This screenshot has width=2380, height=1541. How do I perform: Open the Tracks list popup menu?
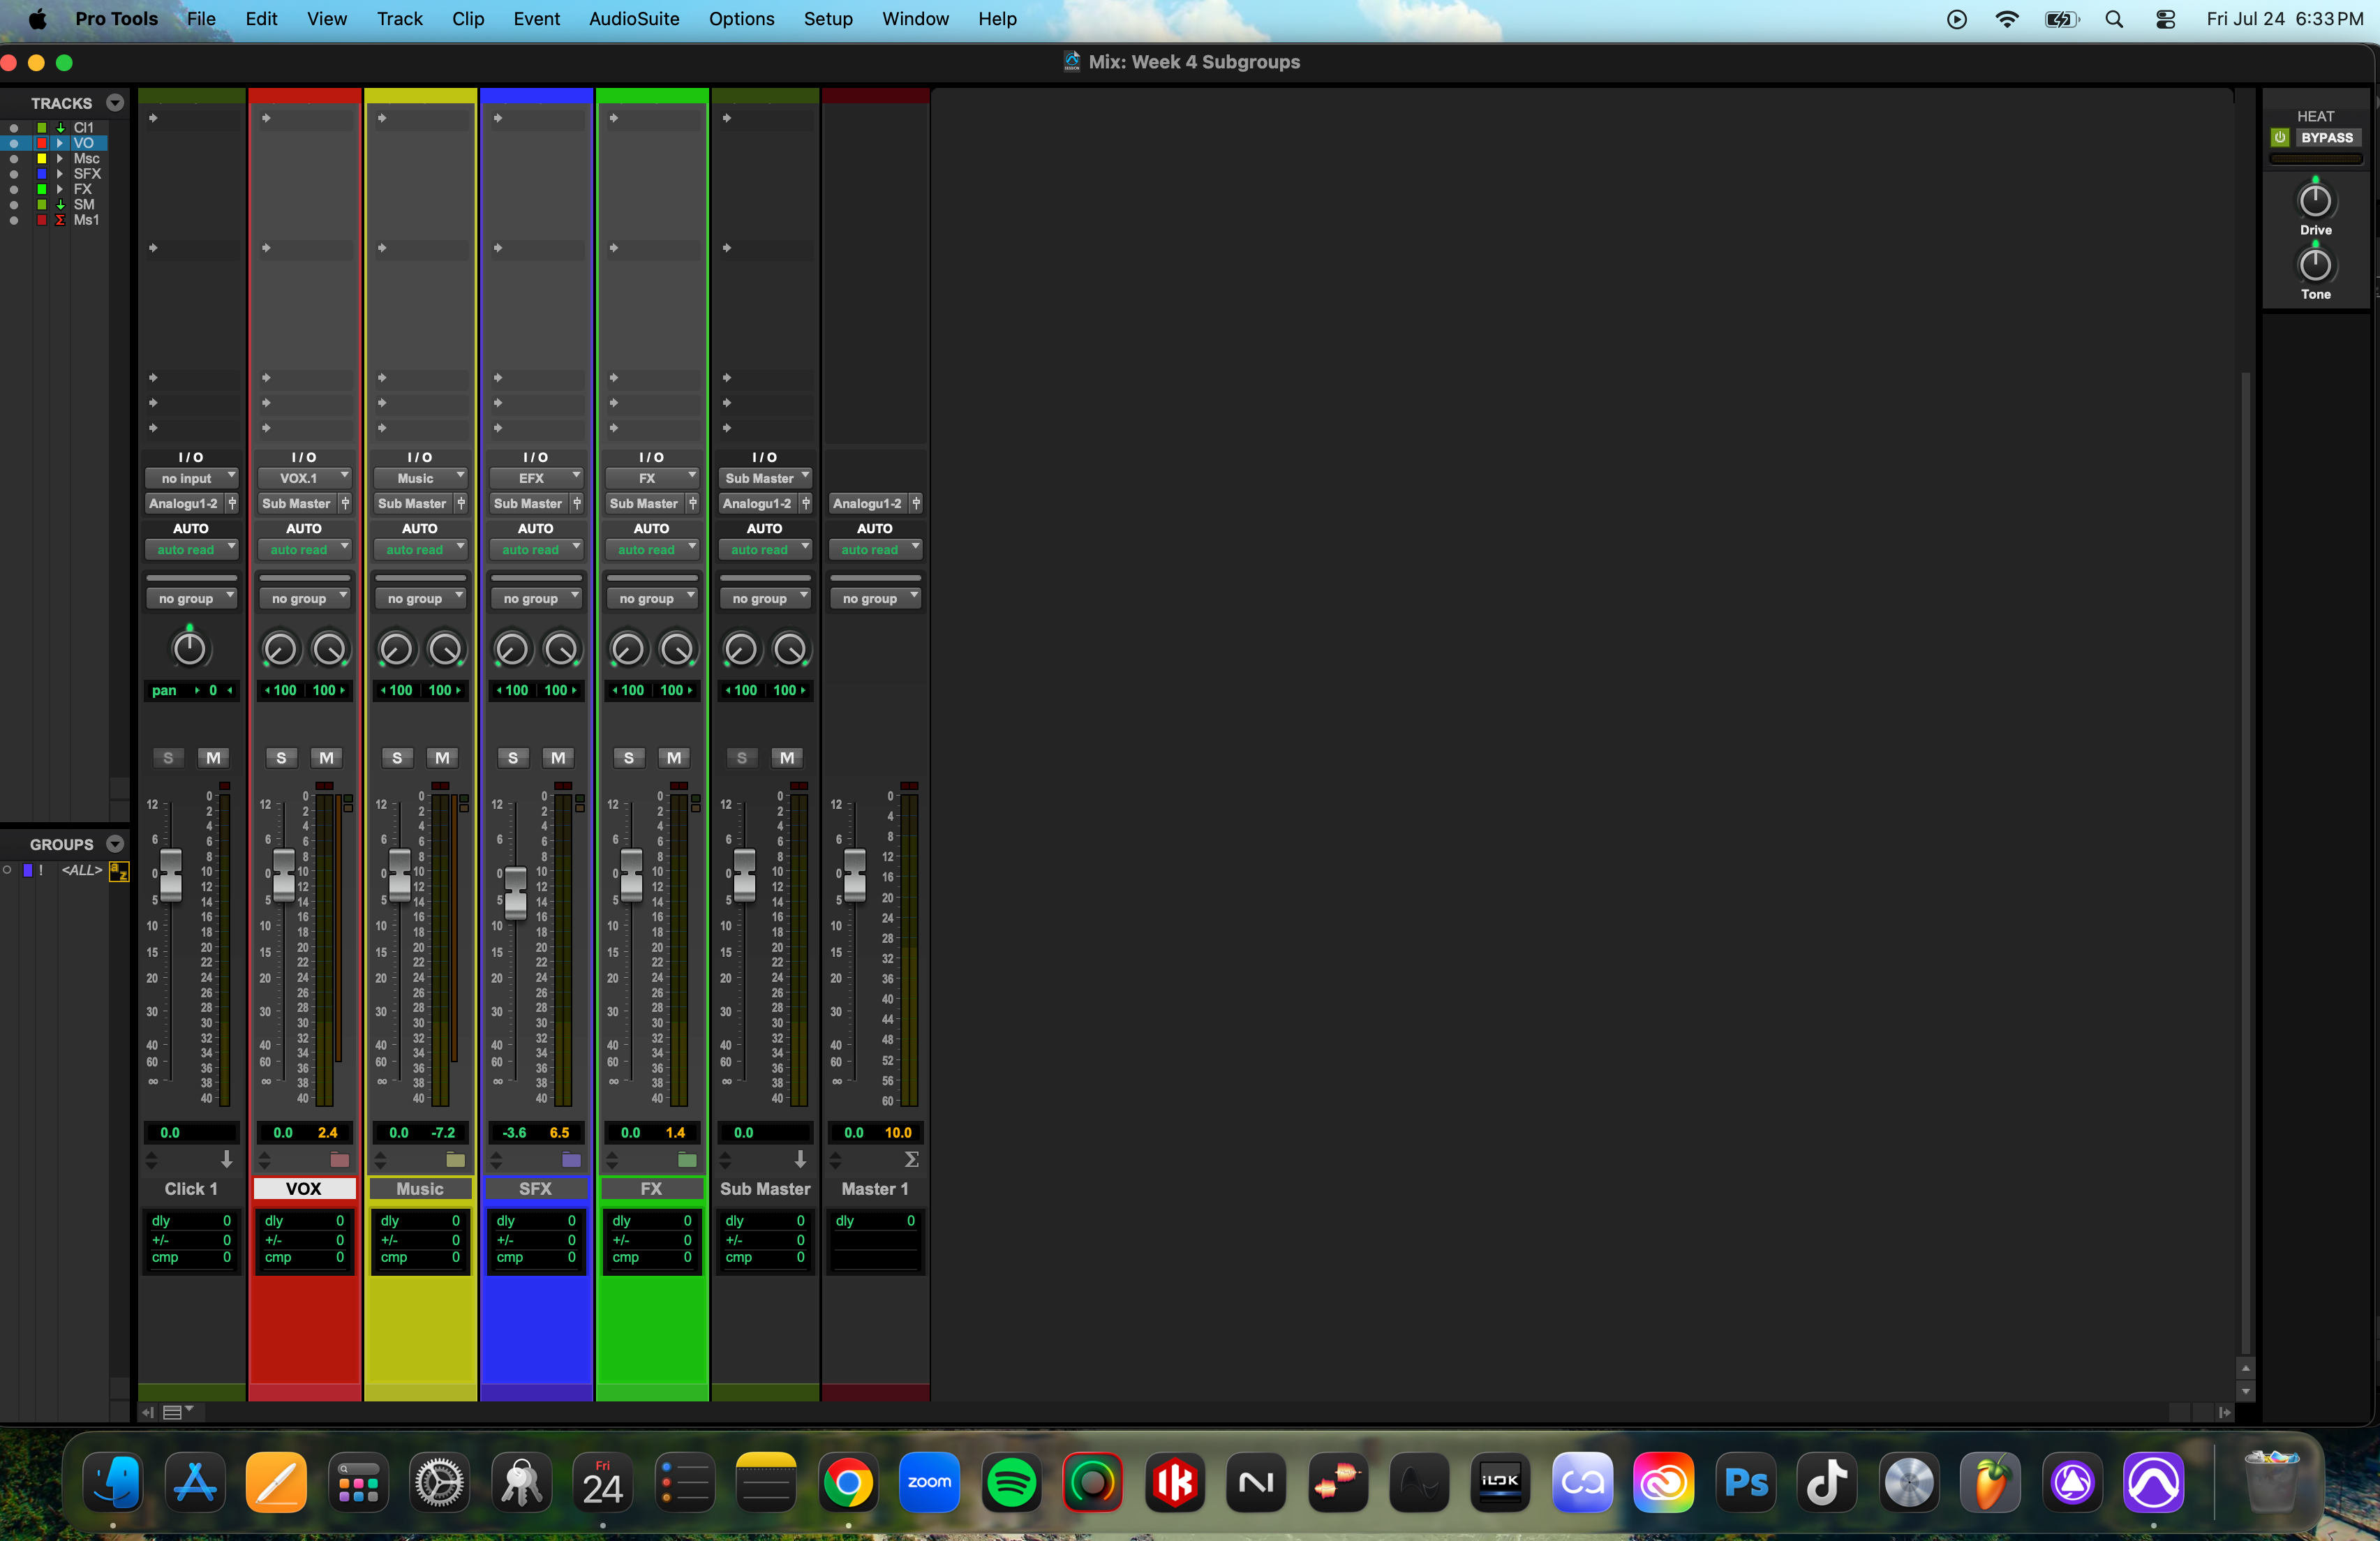115,103
